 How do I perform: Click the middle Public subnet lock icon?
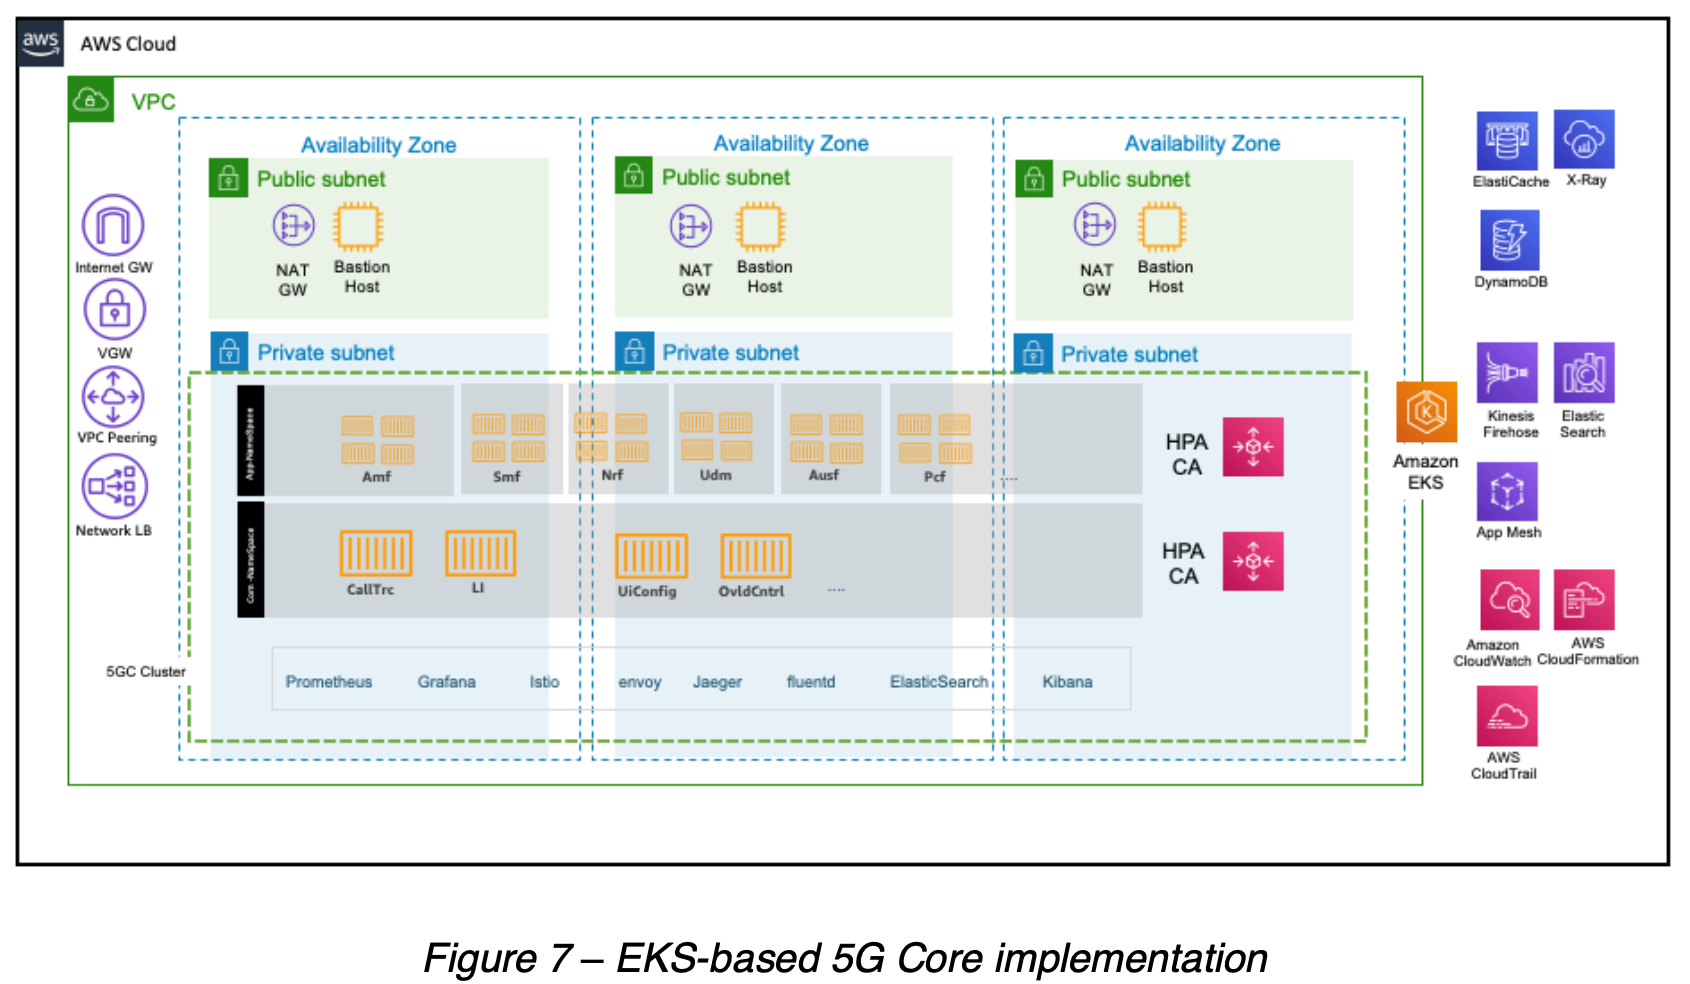(633, 176)
